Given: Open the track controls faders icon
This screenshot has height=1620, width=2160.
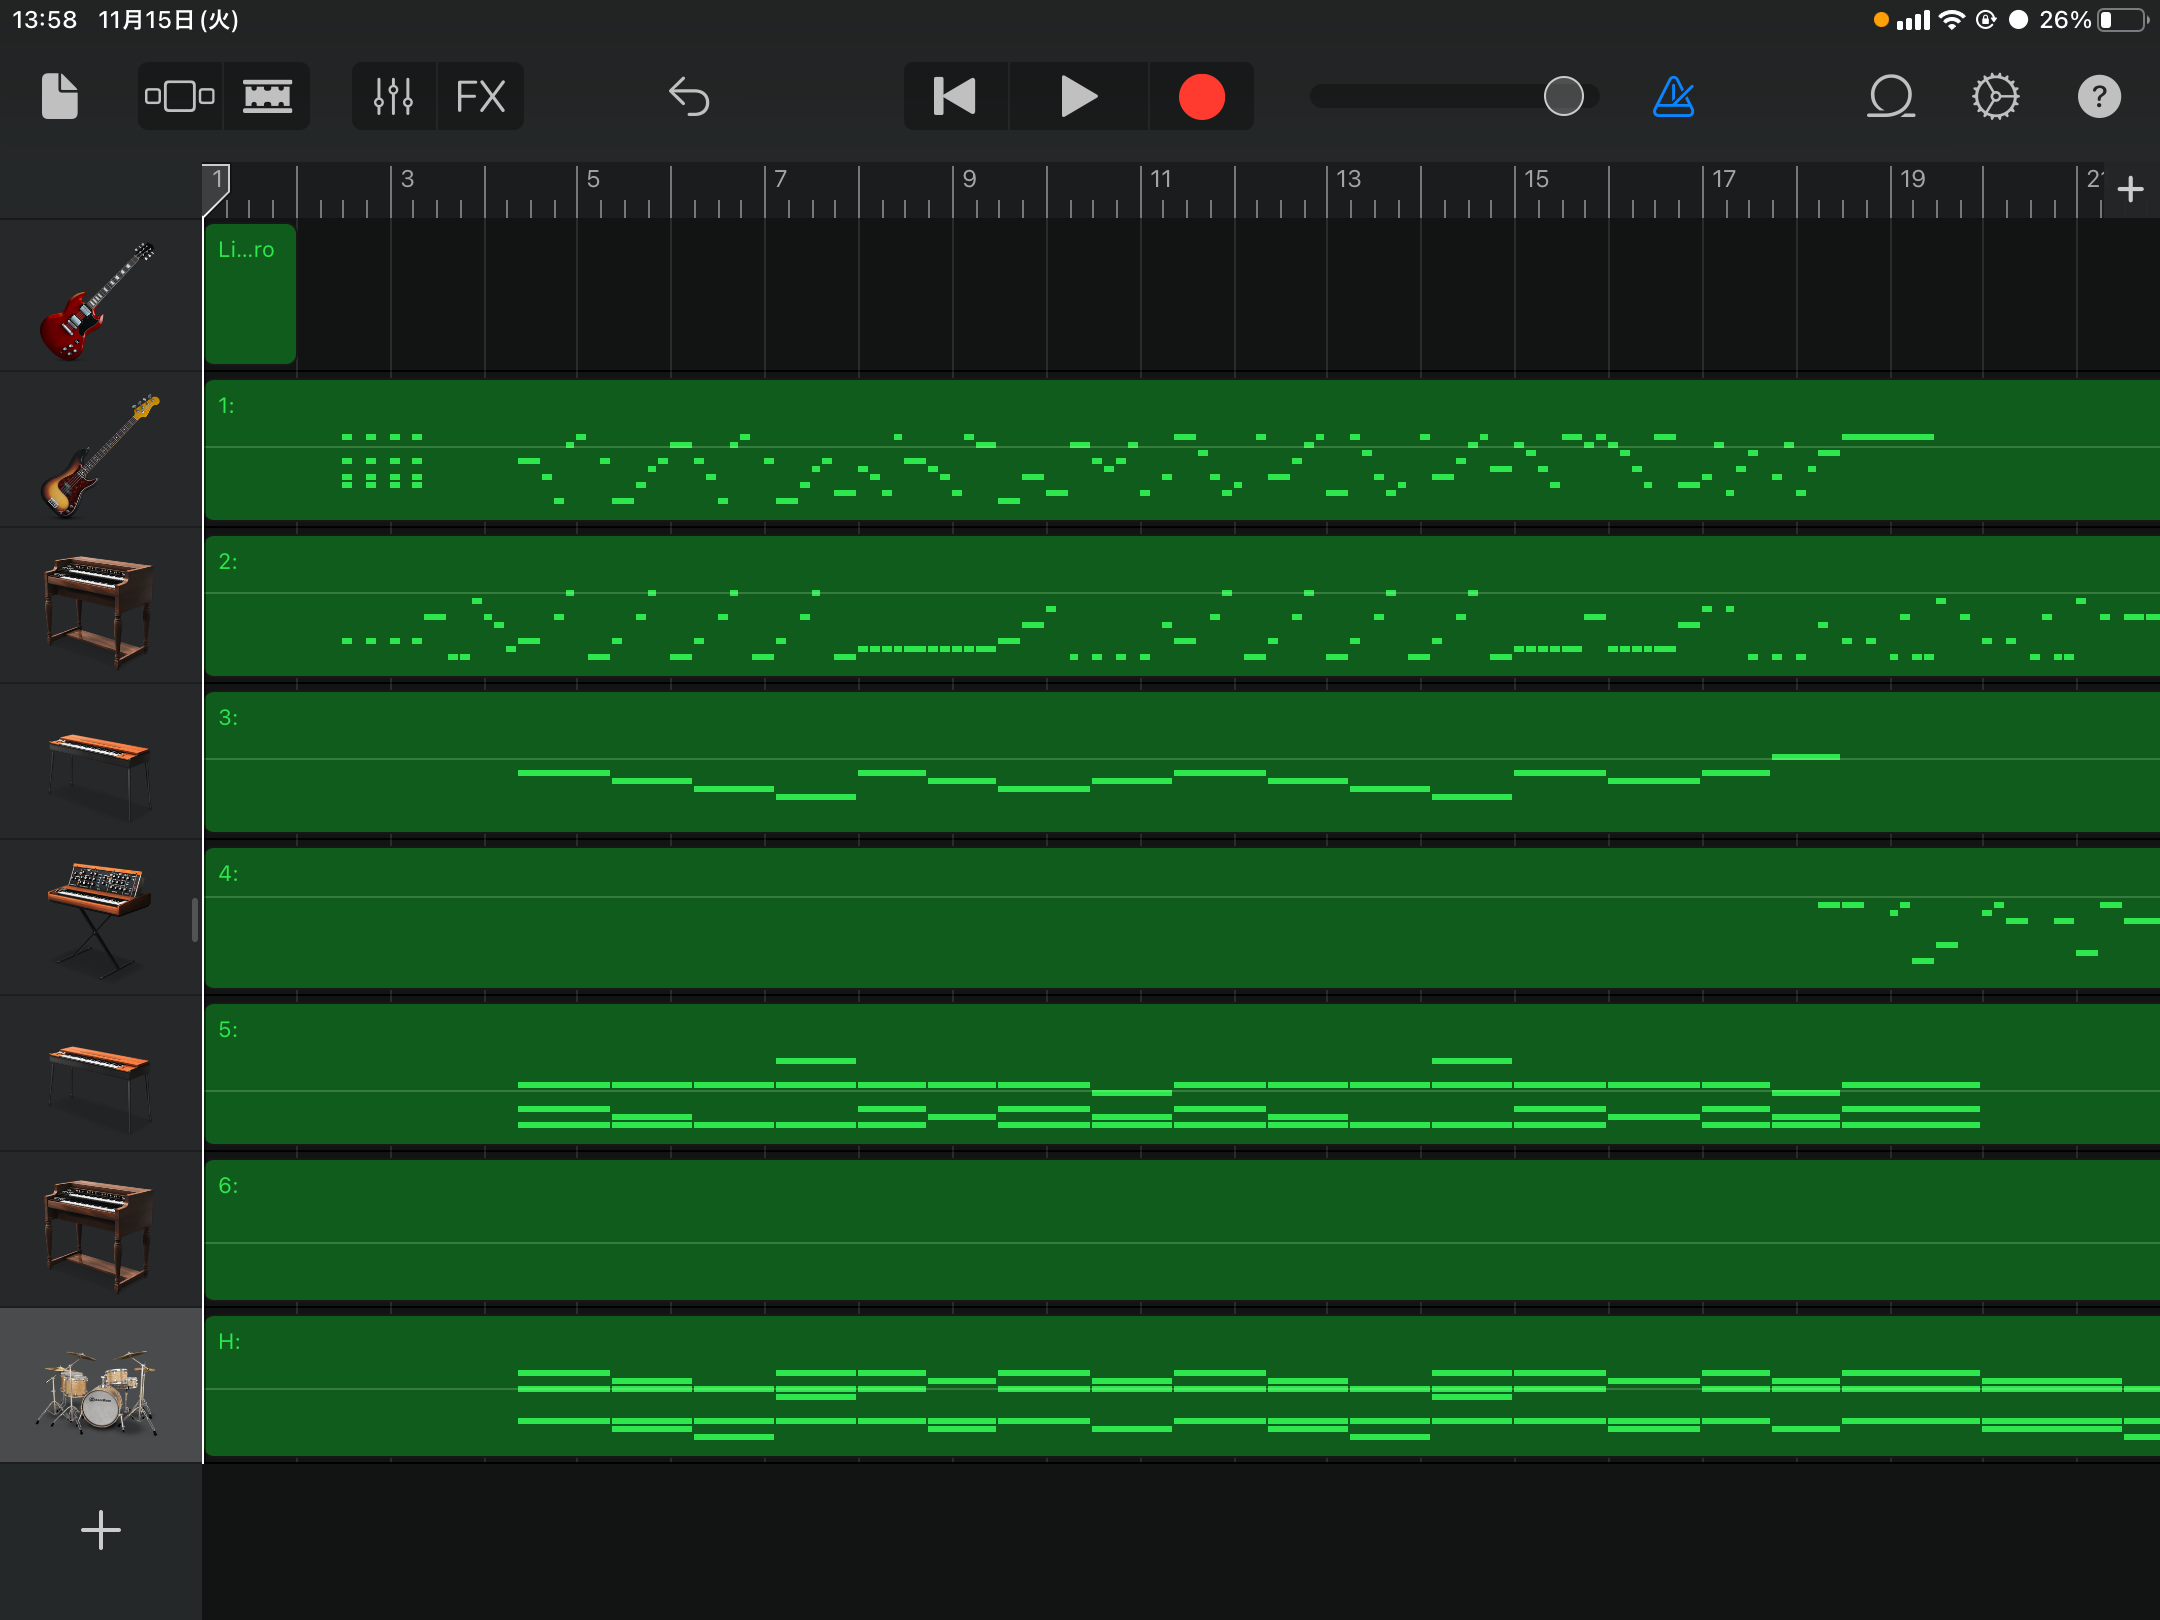Looking at the screenshot, I should [x=393, y=96].
